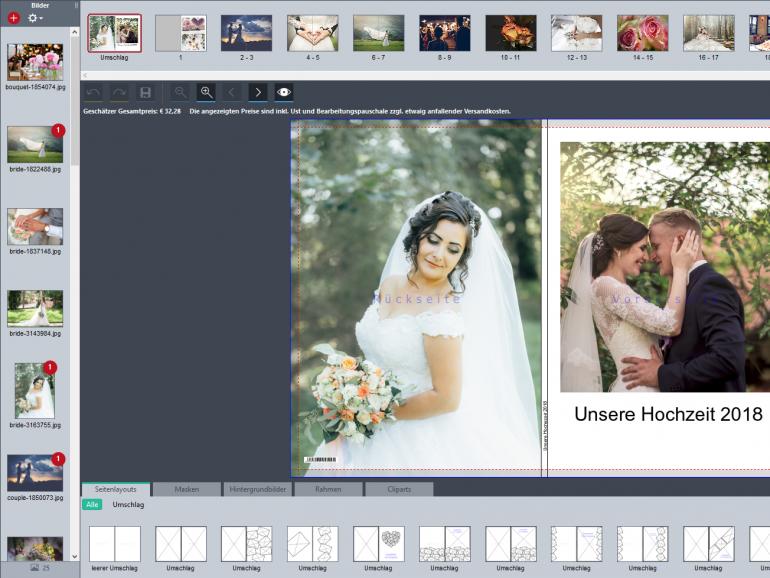
Task: Choose the two crossed frames Umschlag layout
Action: point(181,544)
